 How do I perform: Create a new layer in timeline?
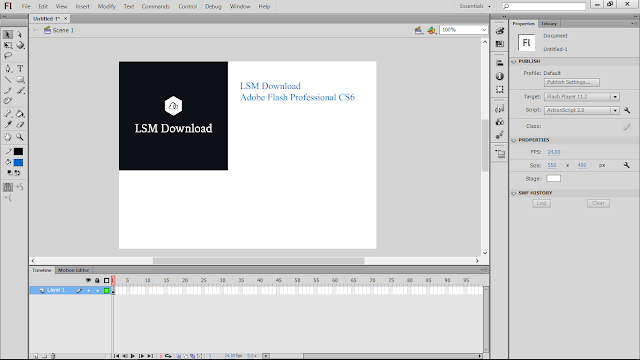36,356
